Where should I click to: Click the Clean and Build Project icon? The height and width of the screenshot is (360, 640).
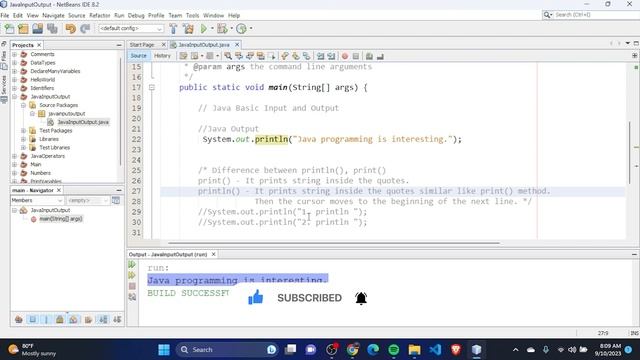(188, 29)
